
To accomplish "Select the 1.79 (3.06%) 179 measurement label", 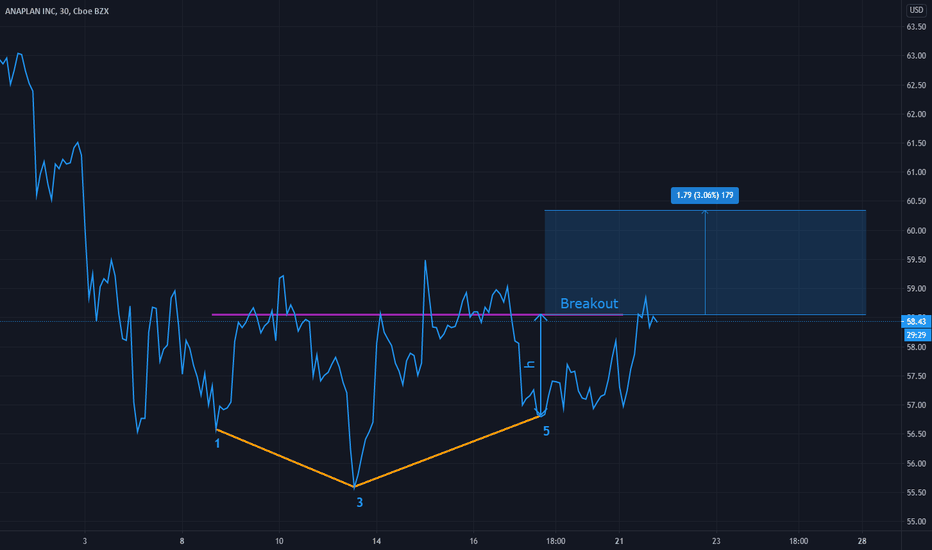I will (x=705, y=195).
